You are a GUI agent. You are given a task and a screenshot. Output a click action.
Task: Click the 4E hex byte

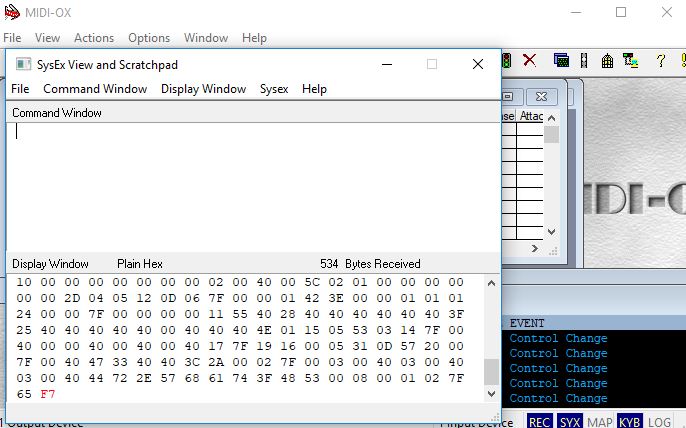pos(264,330)
